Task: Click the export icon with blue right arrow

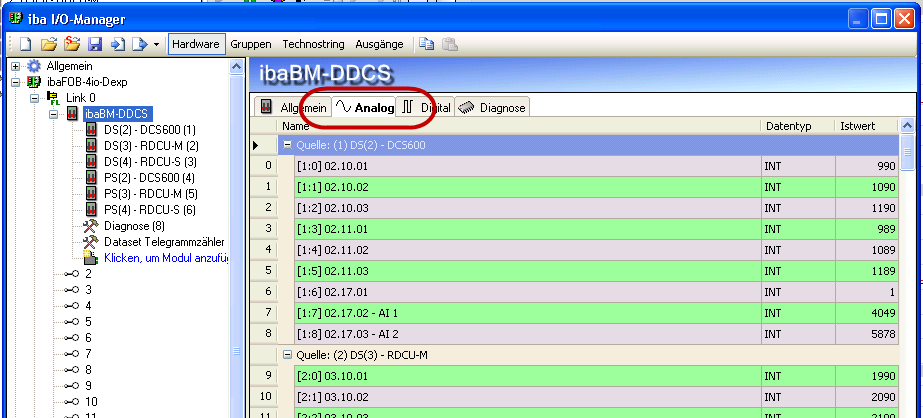Action: click(139, 44)
